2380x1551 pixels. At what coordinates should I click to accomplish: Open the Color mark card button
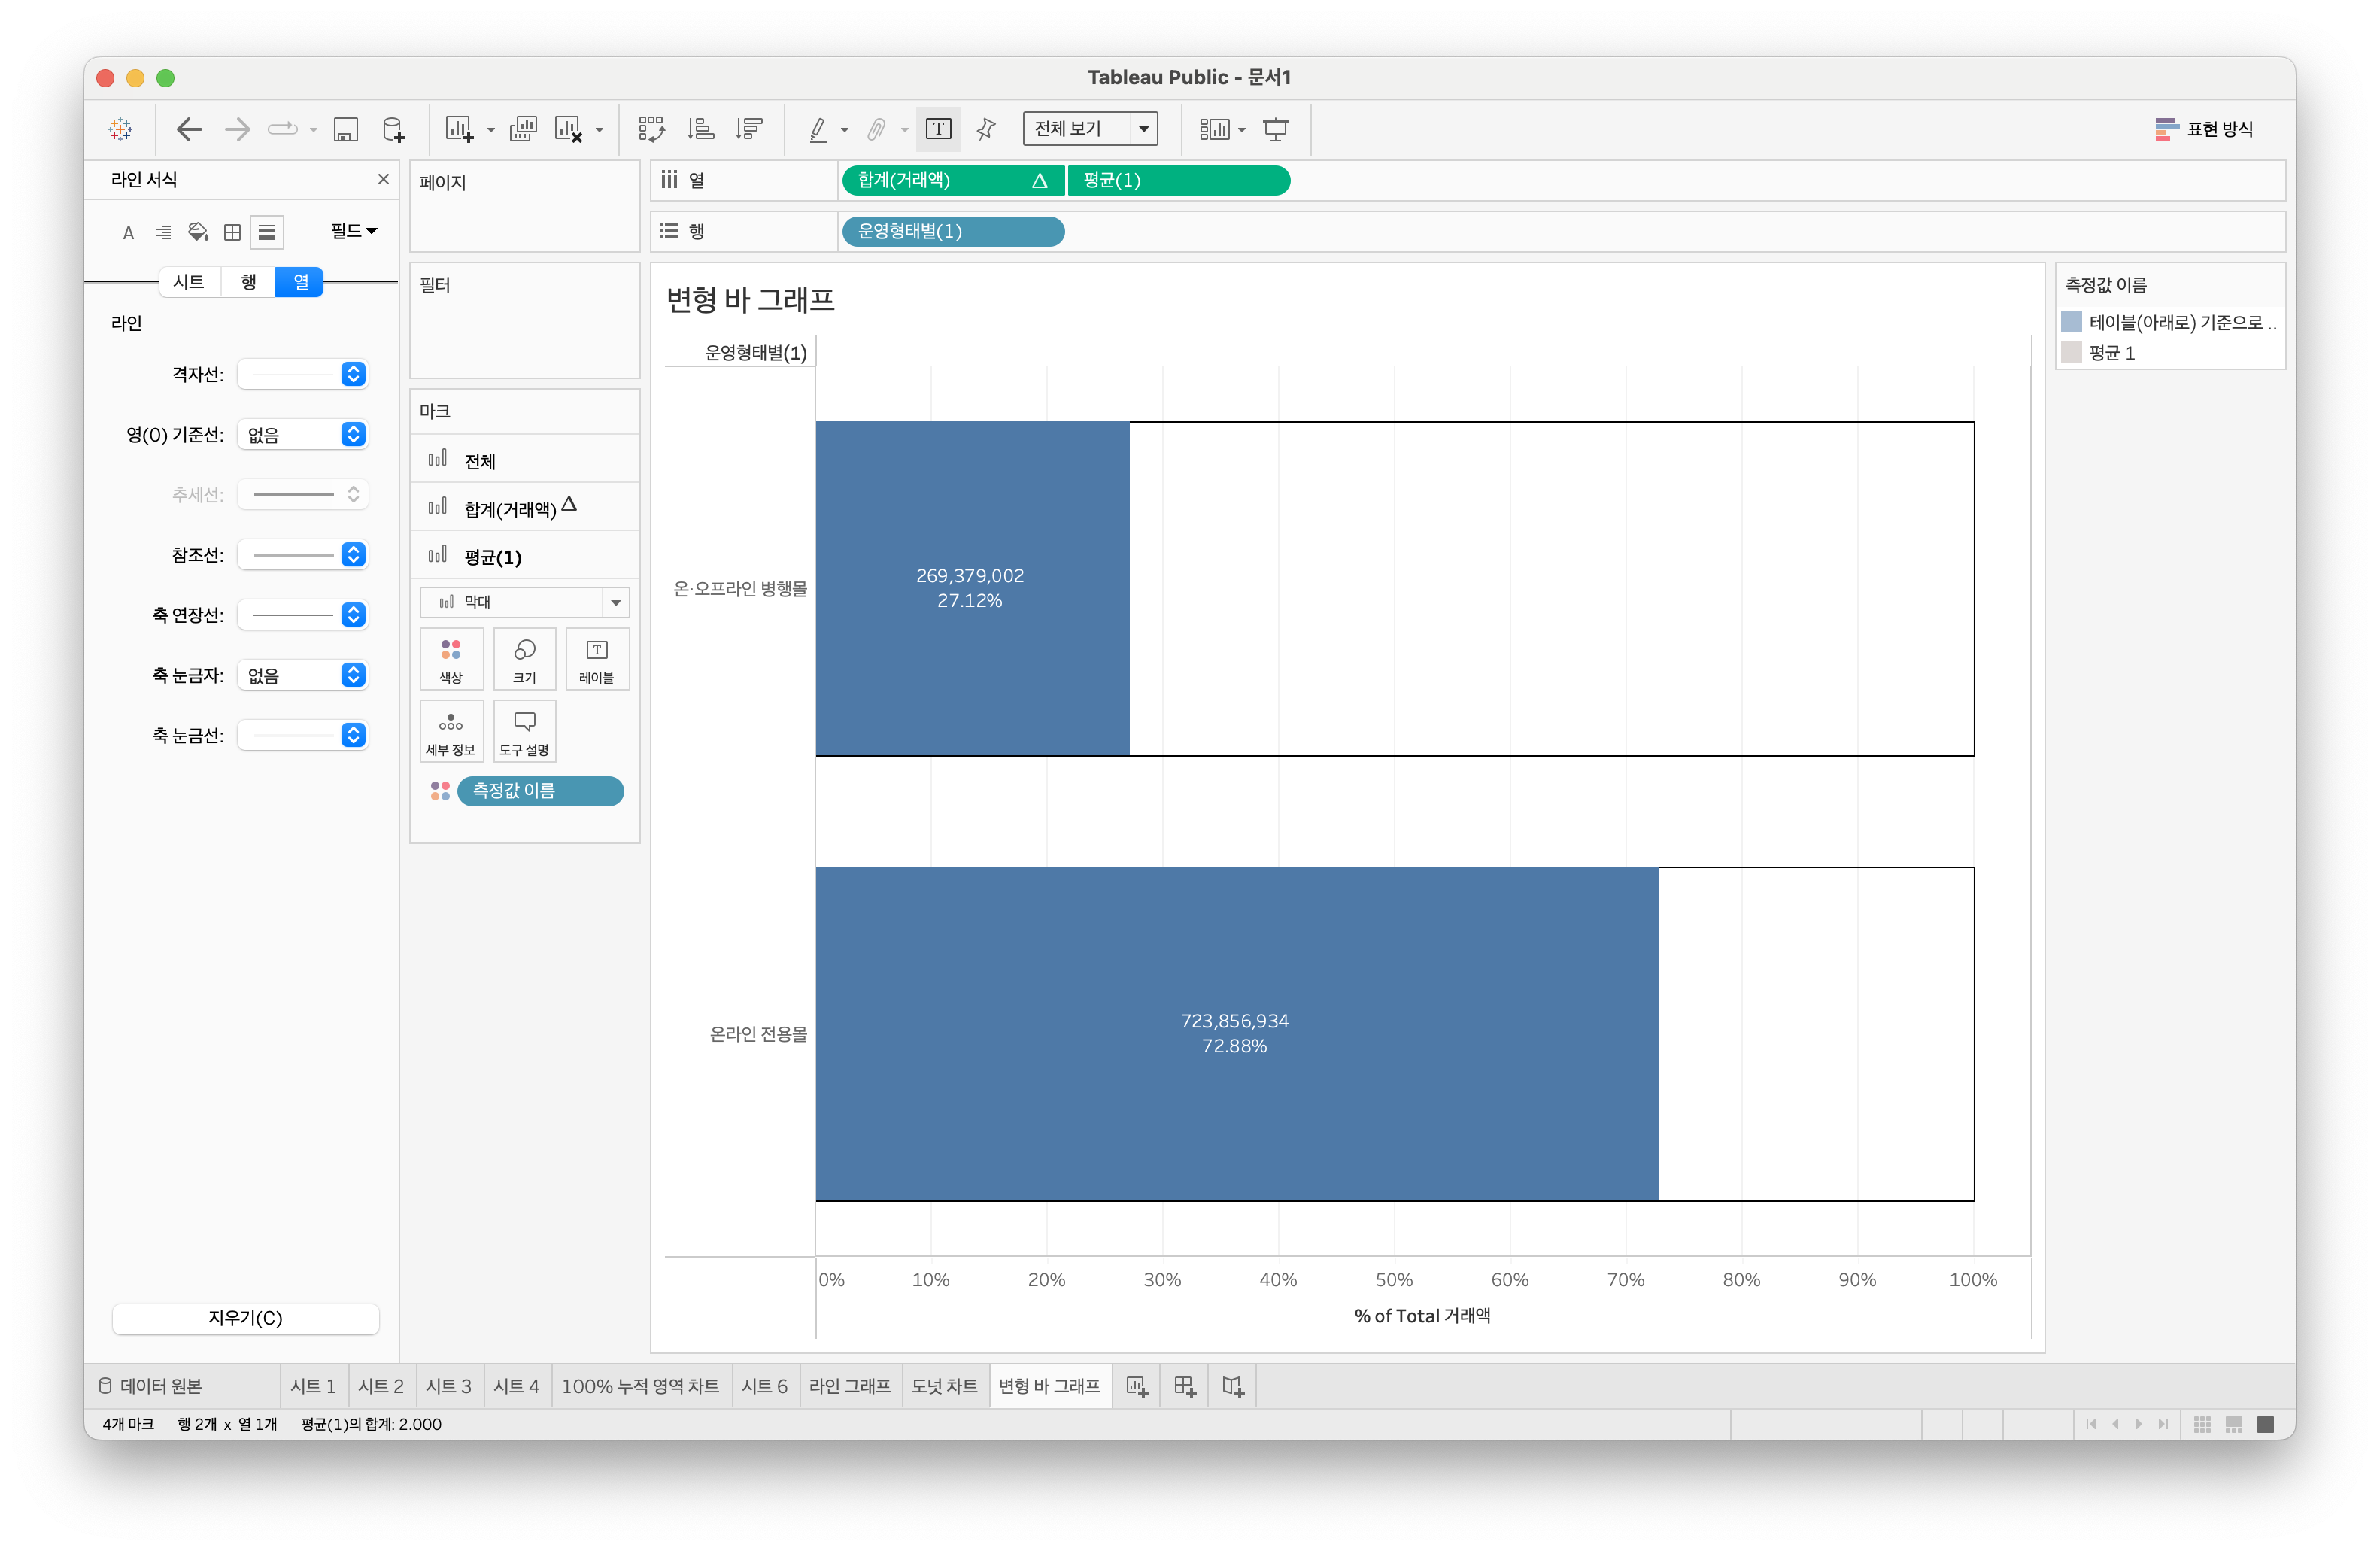tap(451, 659)
